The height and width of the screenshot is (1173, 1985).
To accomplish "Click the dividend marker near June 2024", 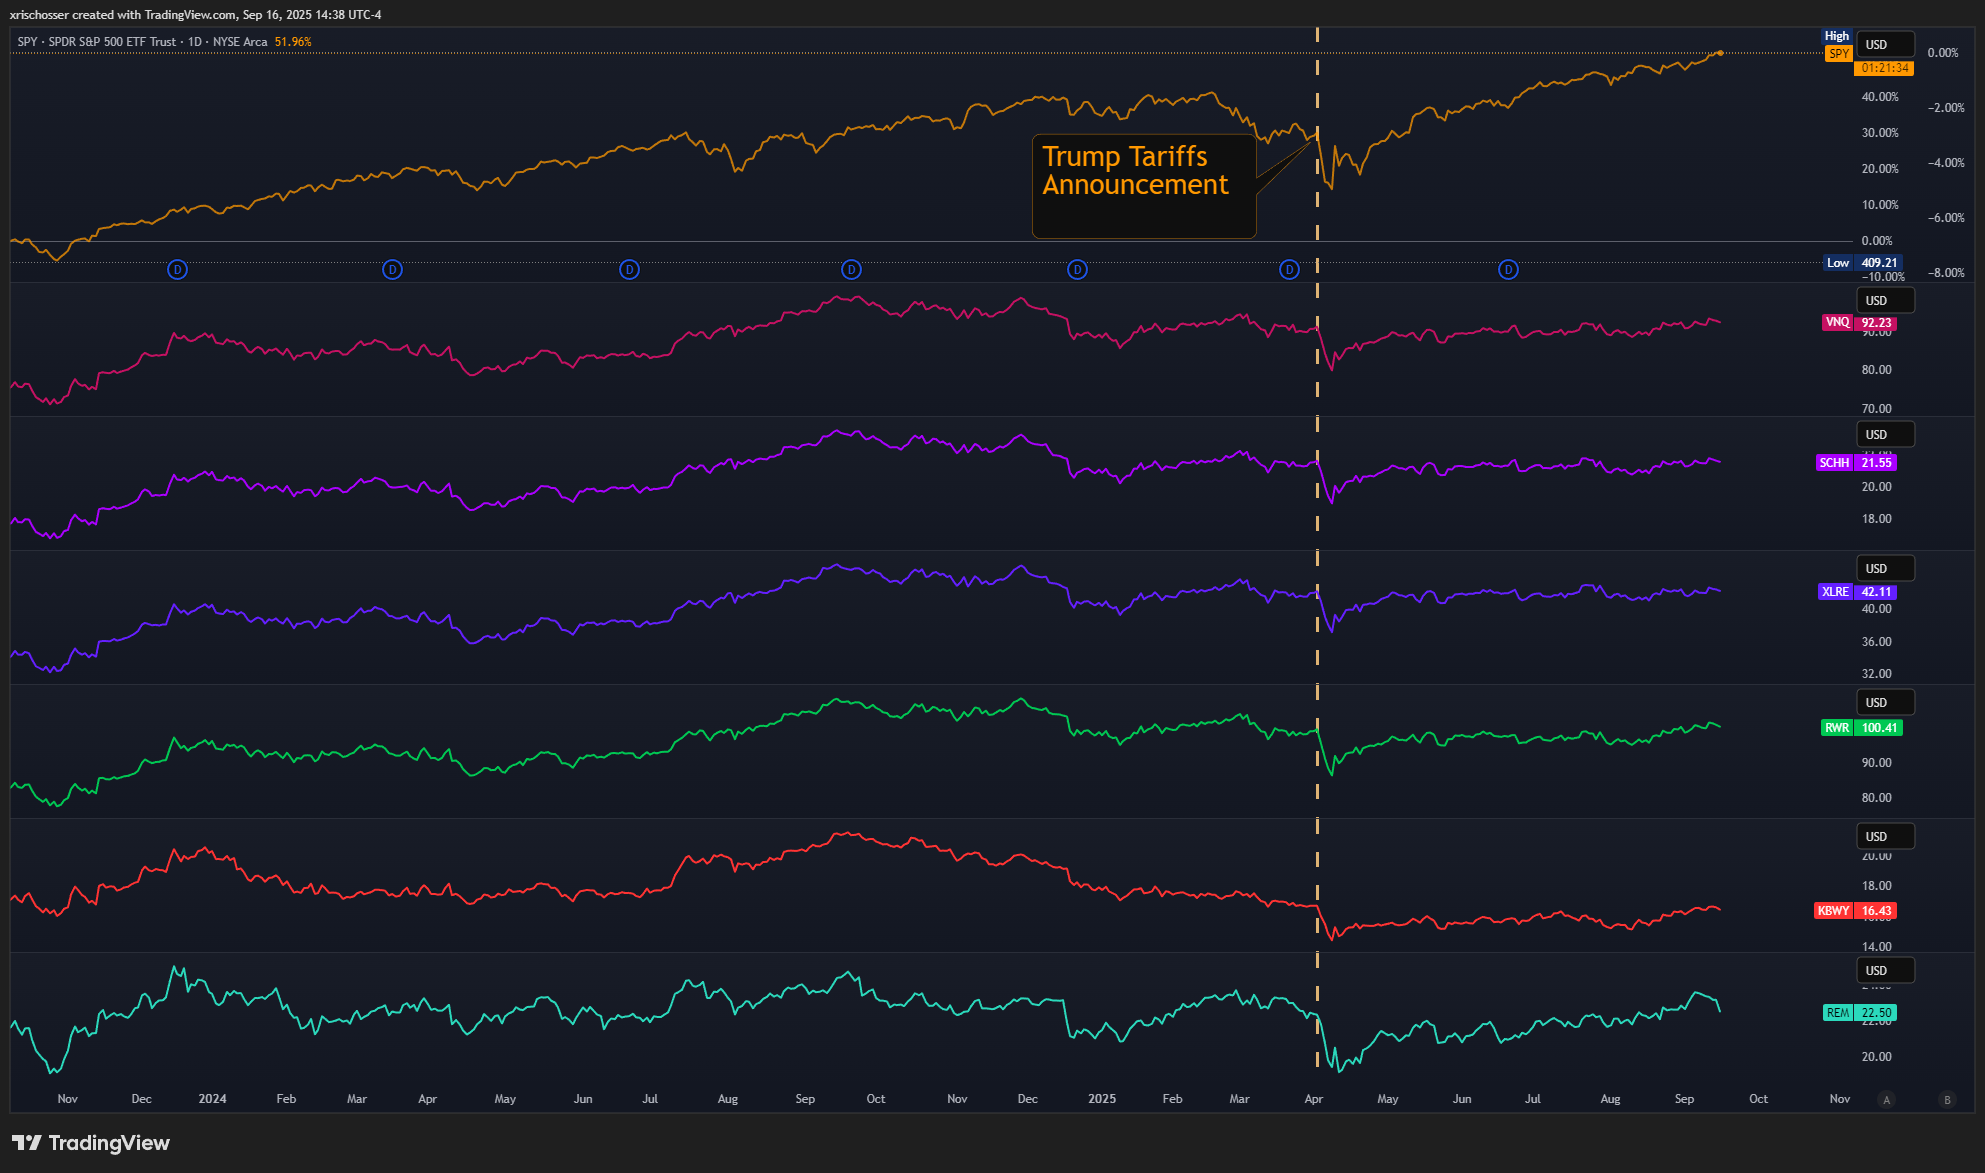I will (629, 269).
